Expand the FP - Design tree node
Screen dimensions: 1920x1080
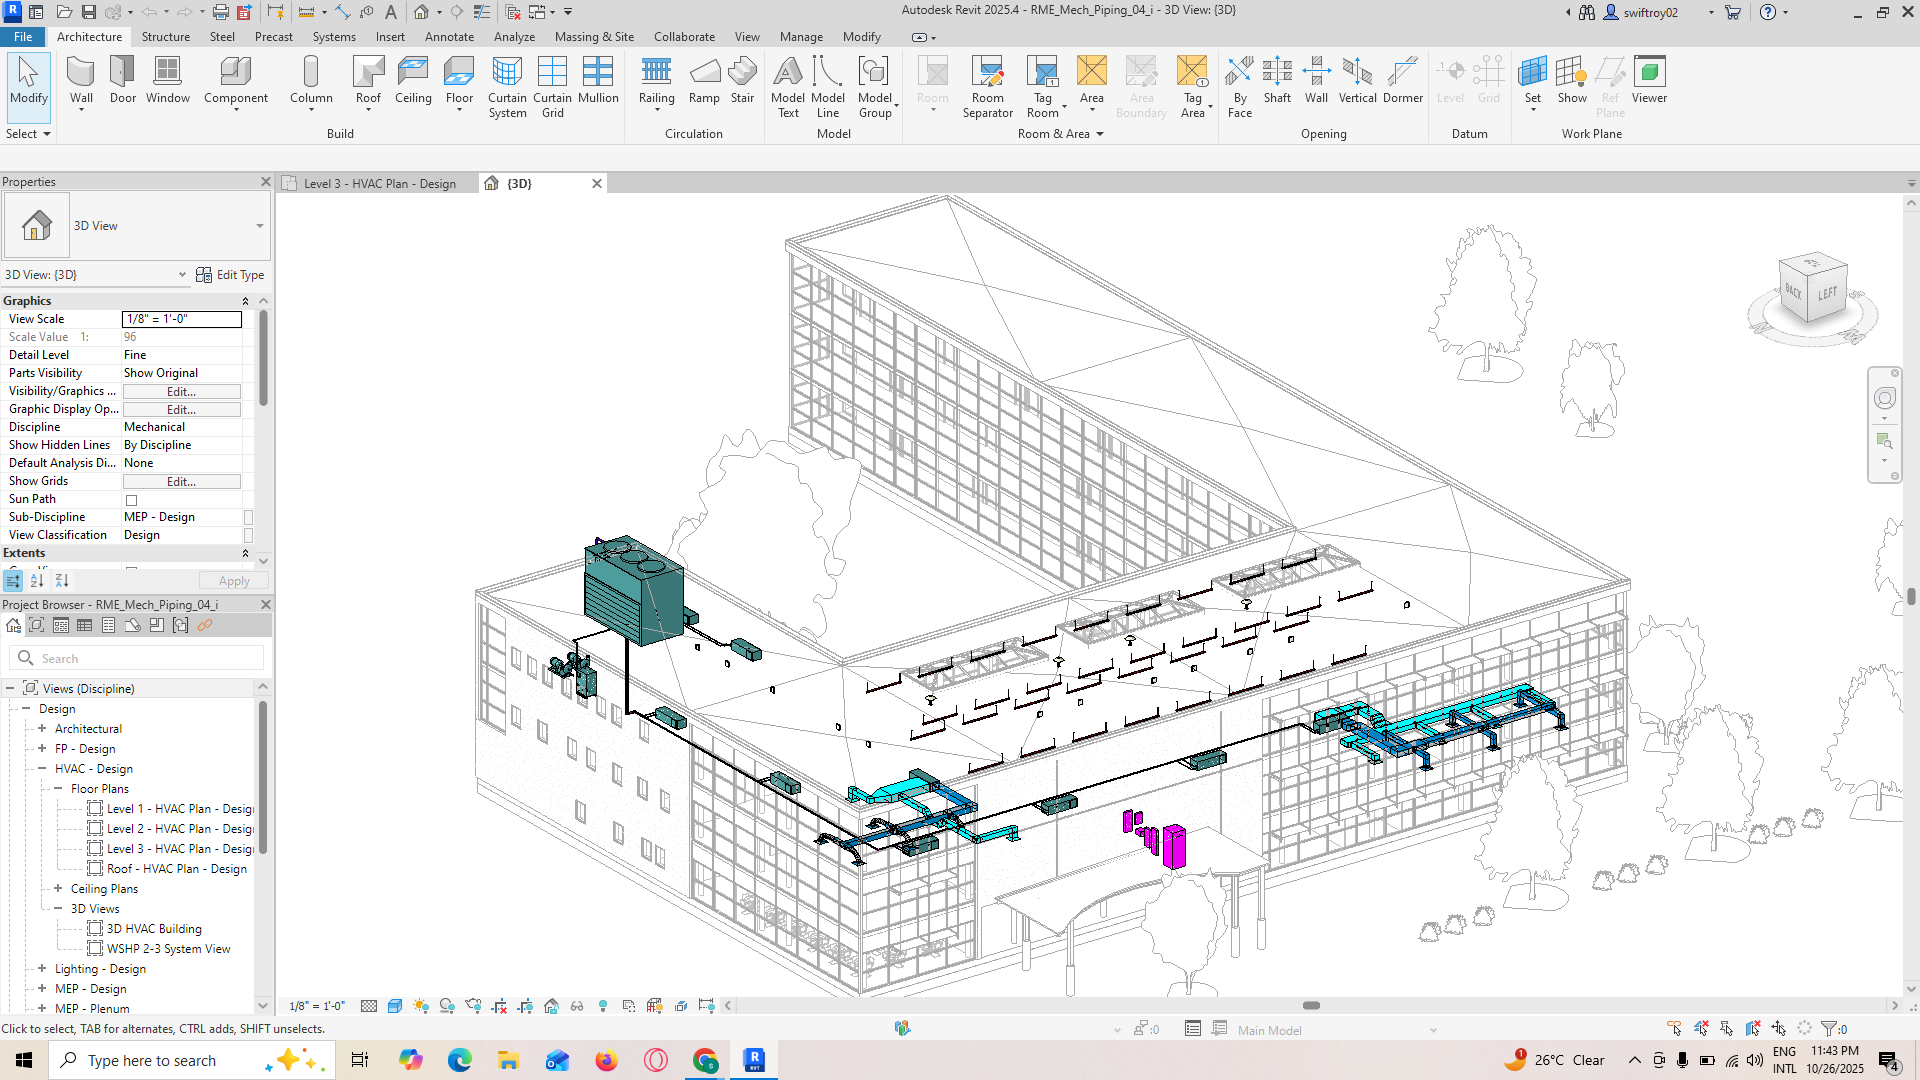[x=42, y=749]
